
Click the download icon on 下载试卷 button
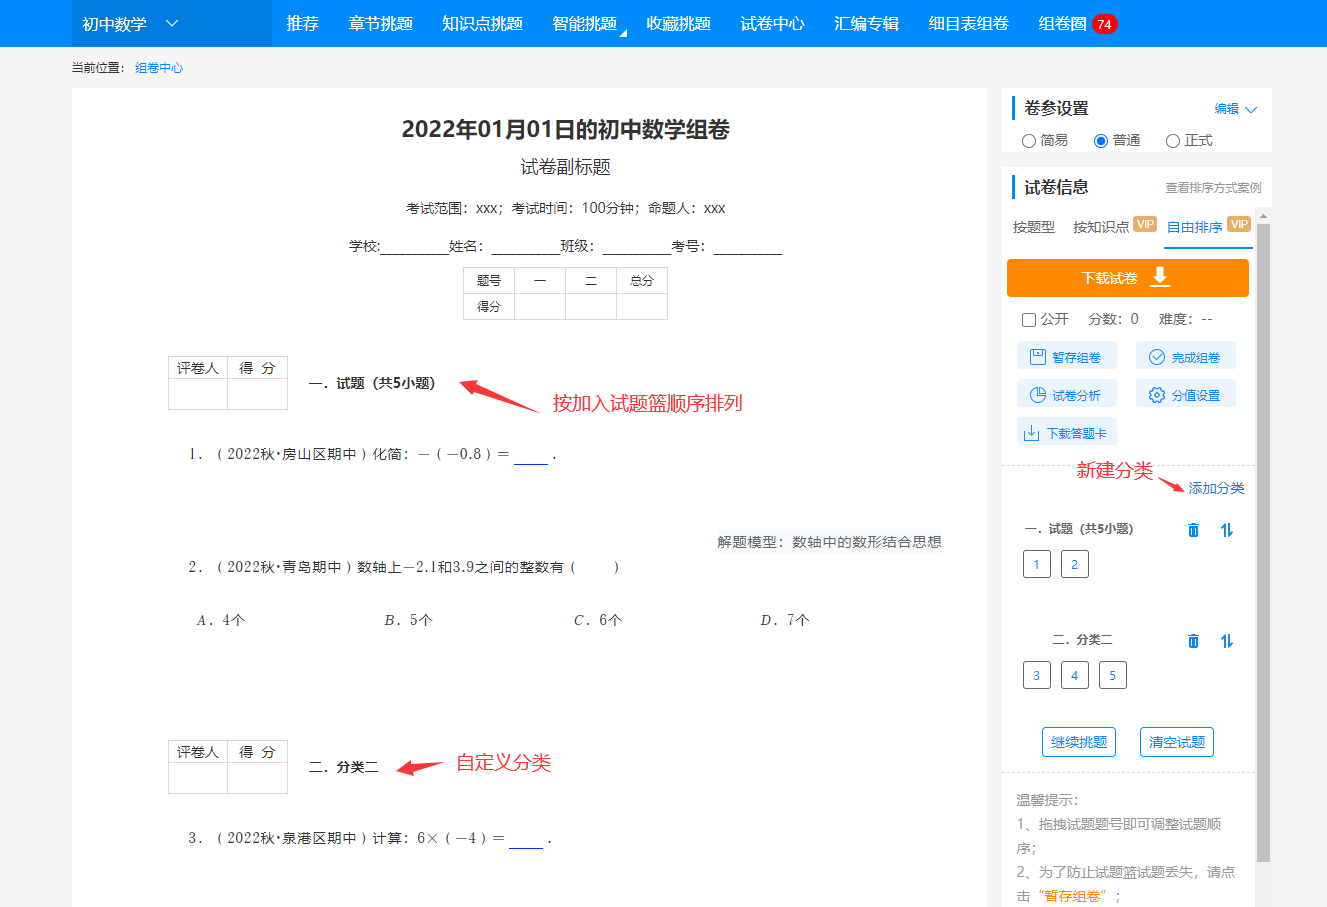tap(1160, 277)
